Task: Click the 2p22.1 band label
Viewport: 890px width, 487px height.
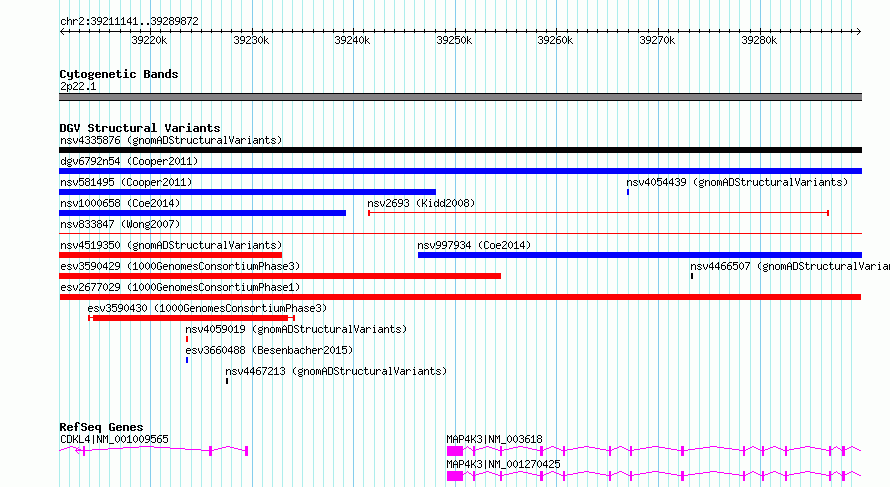Action: 78,86
